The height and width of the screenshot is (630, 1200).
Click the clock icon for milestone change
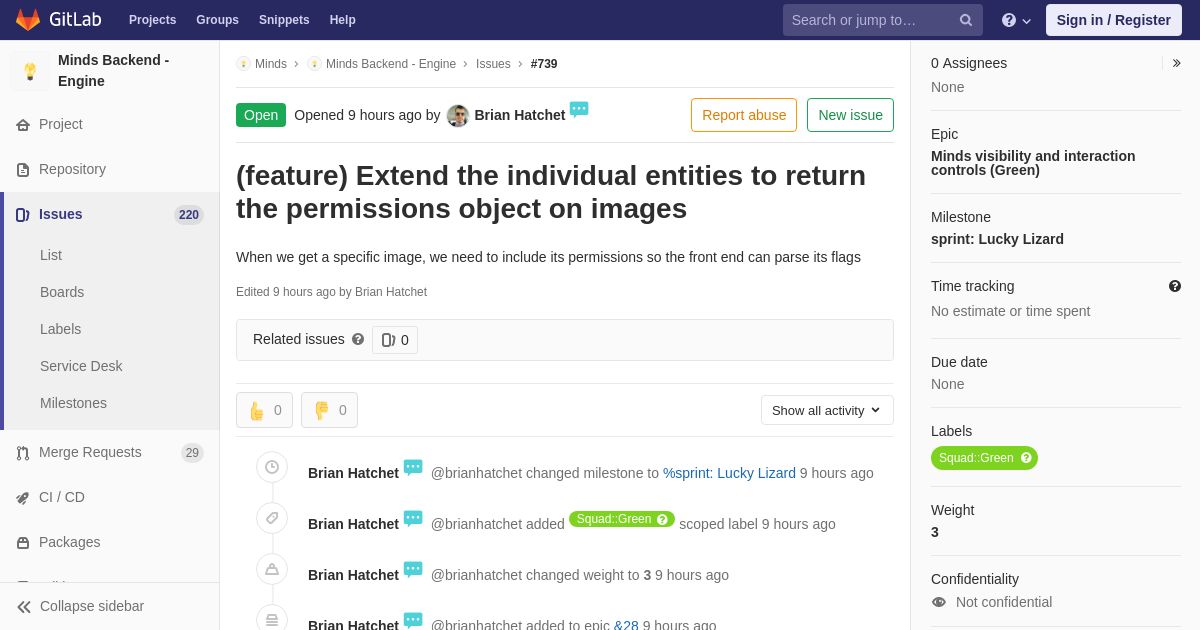tap(272, 467)
